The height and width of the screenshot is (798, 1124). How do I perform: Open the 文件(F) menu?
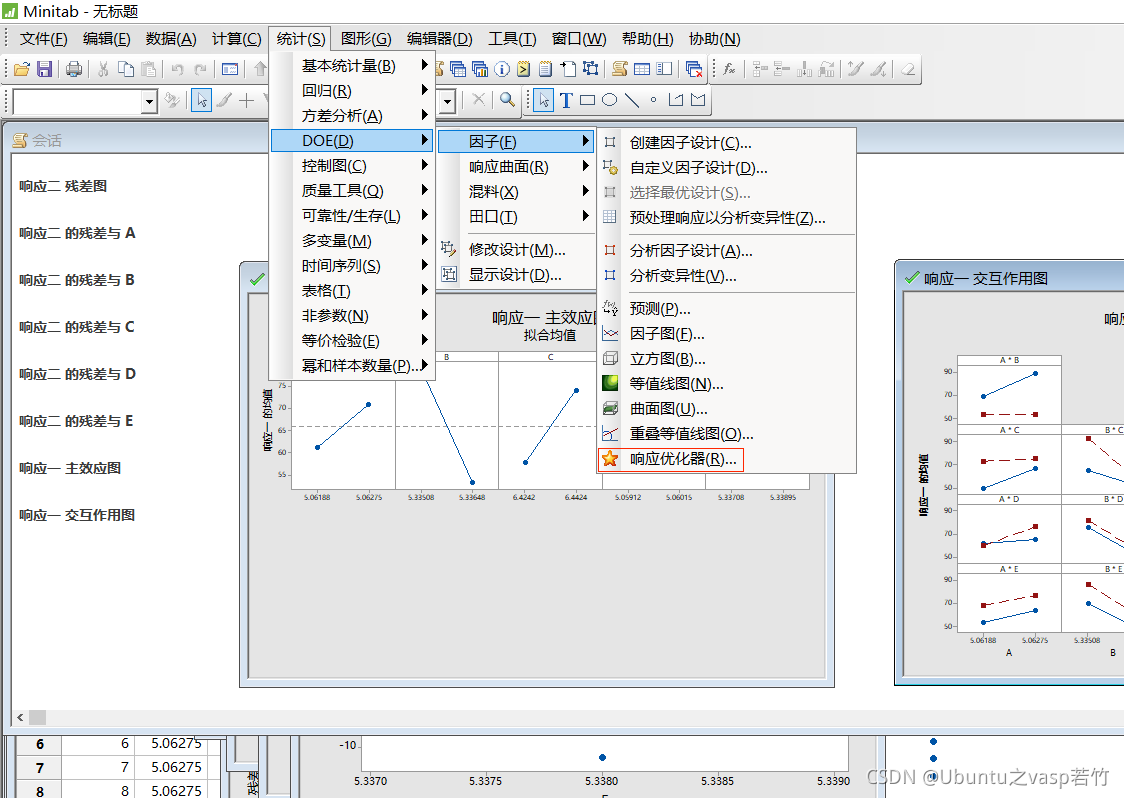coord(43,39)
